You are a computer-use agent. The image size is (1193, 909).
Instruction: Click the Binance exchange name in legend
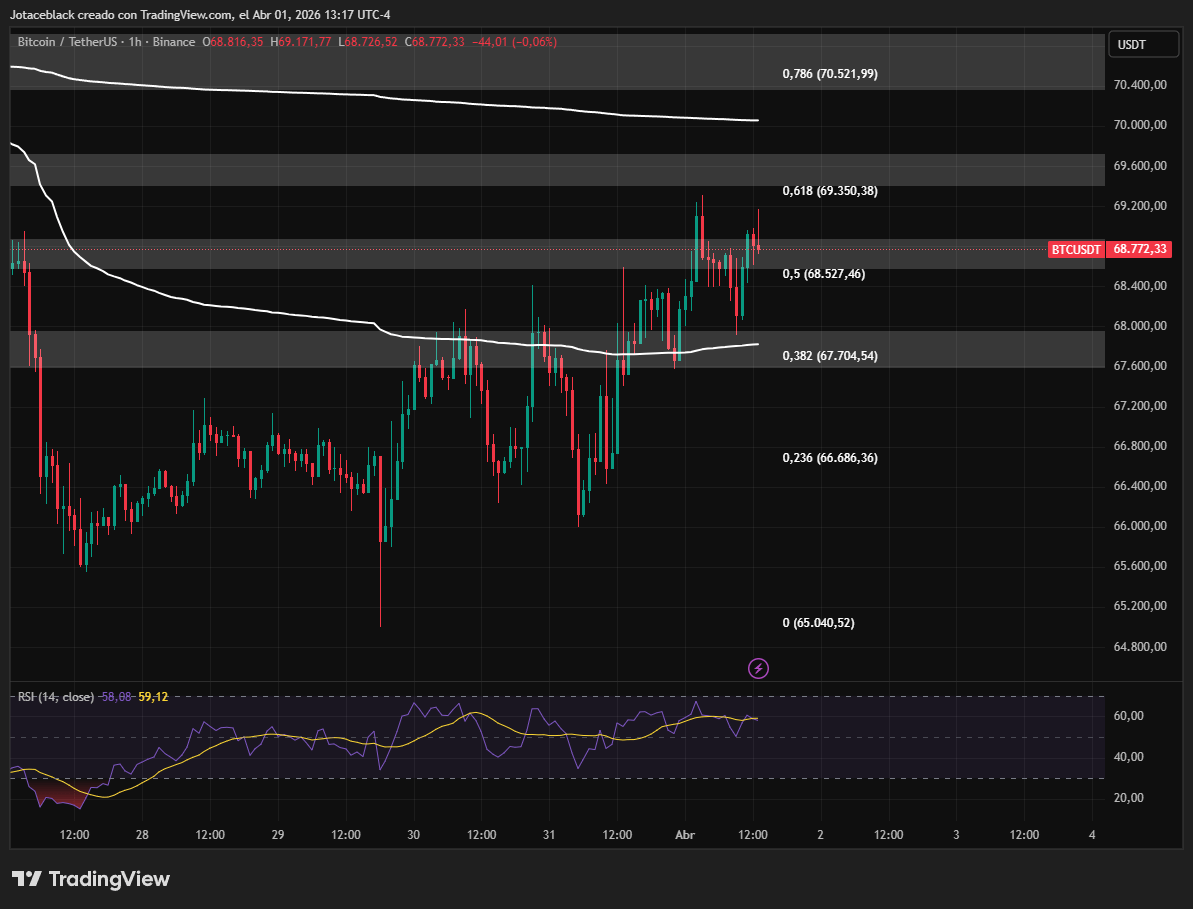pos(173,42)
